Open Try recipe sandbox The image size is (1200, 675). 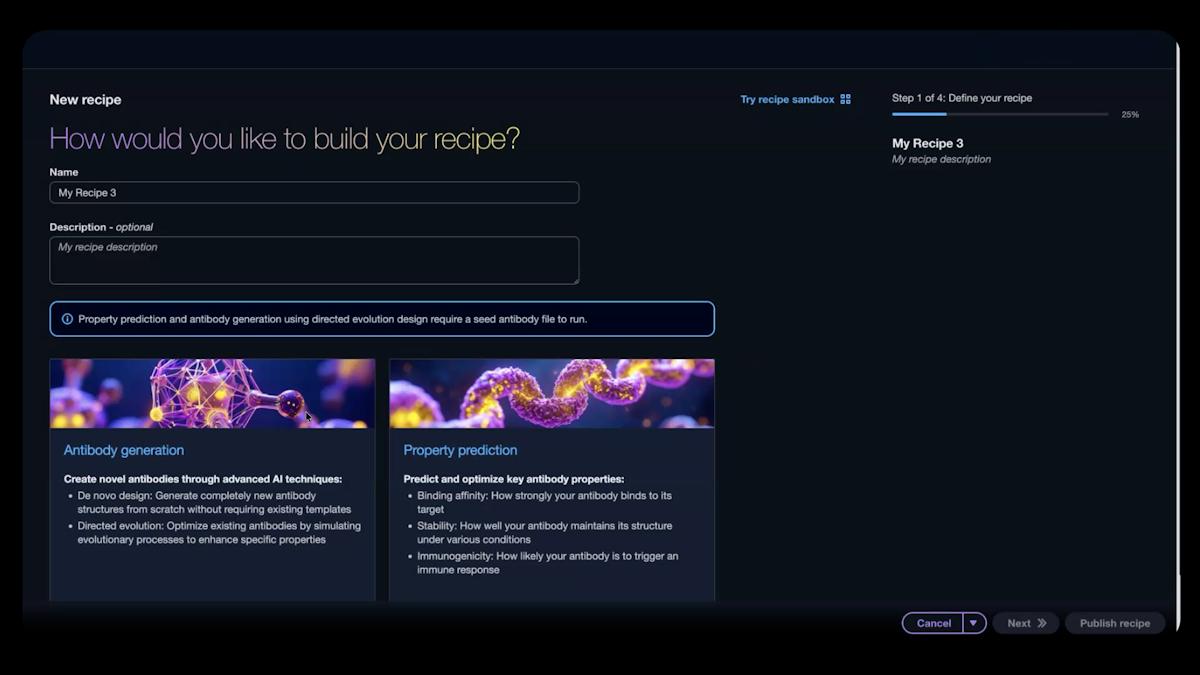(x=787, y=99)
